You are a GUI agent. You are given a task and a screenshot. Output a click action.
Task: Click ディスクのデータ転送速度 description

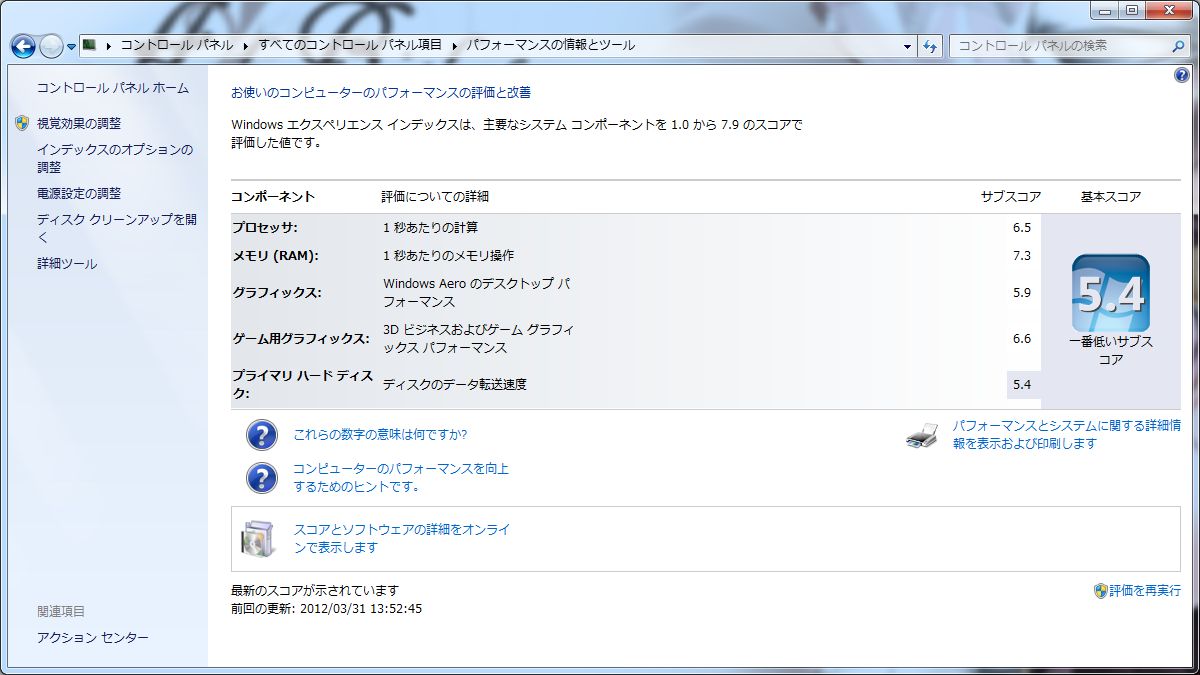pyautogui.click(x=455, y=384)
